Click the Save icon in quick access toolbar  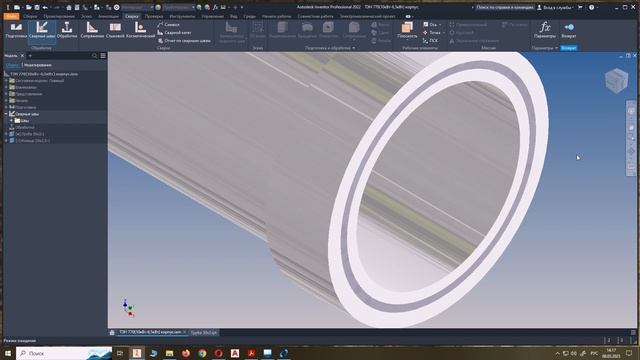pyautogui.click(x=37, y=7)
